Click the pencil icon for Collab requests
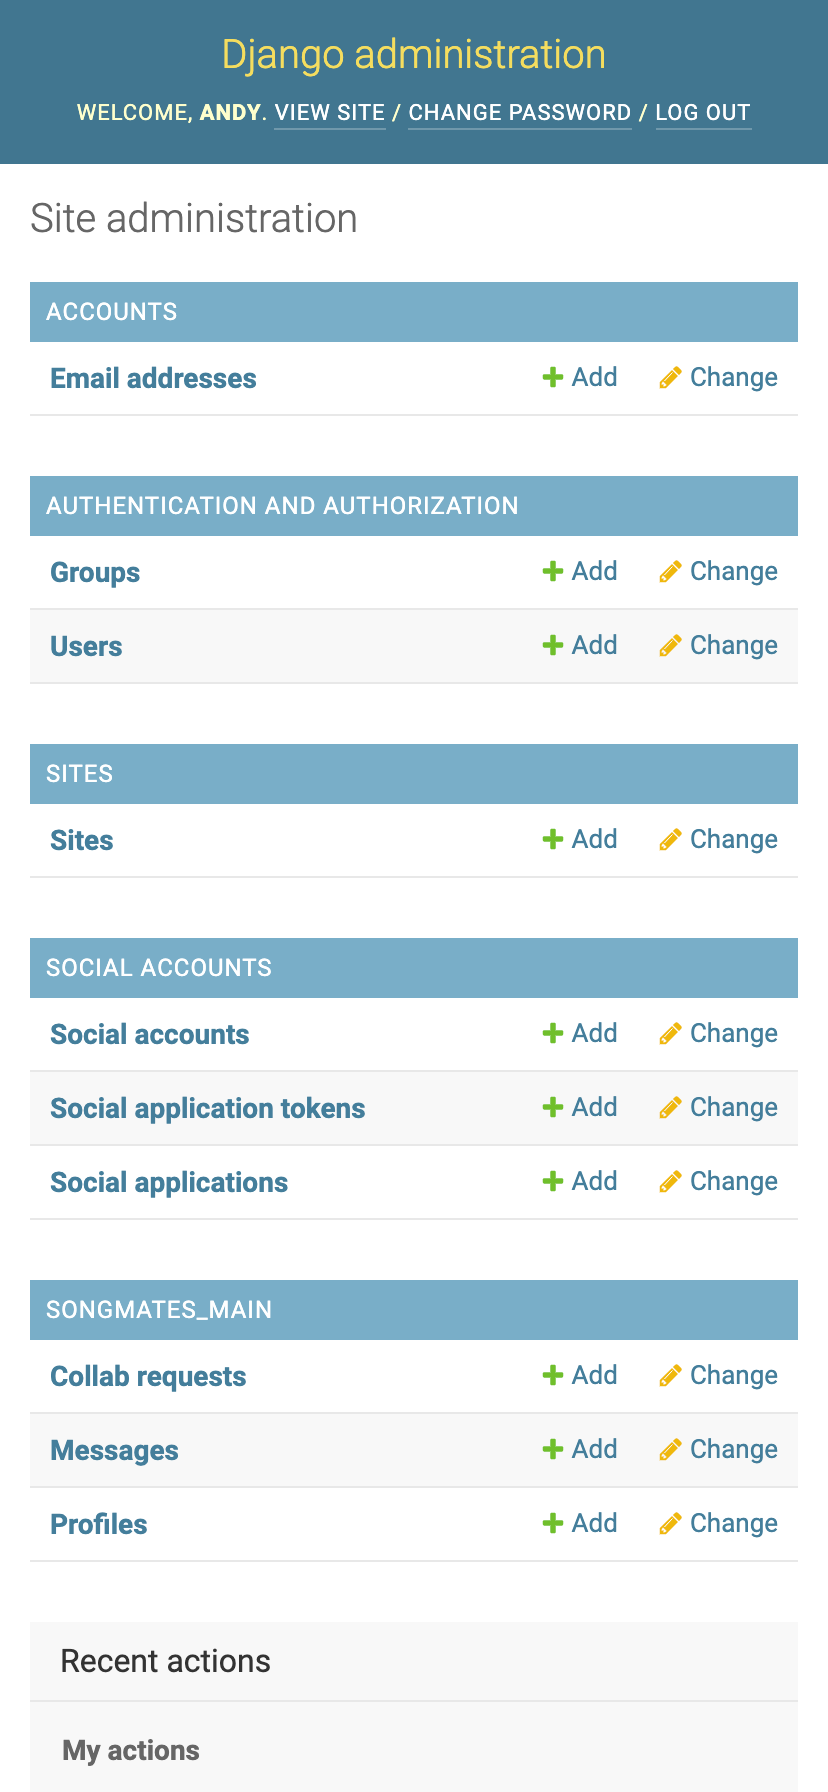Image resolution: width=828 pixels, height=1792 pixels. [670, 1375]
